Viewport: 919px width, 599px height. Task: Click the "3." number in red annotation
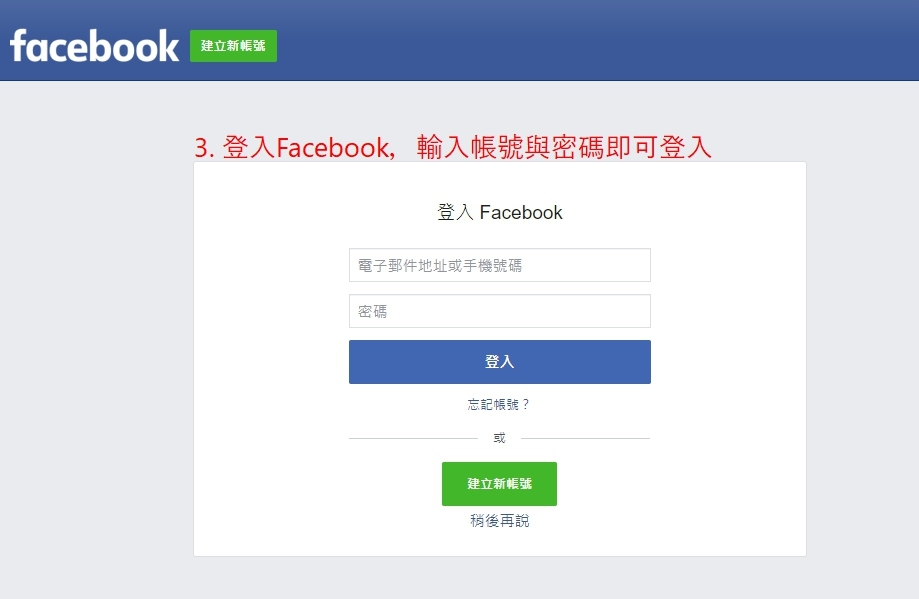click(204, 148)
